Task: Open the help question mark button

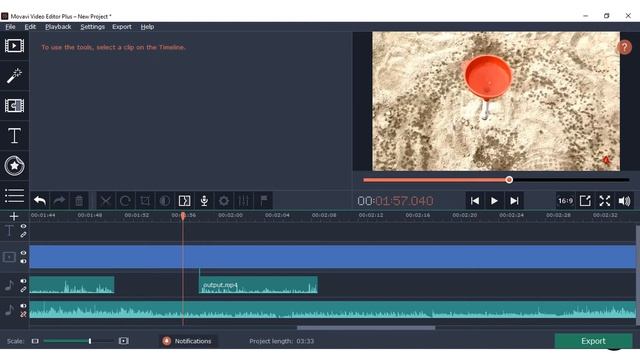Action: (x=624, y=47)
